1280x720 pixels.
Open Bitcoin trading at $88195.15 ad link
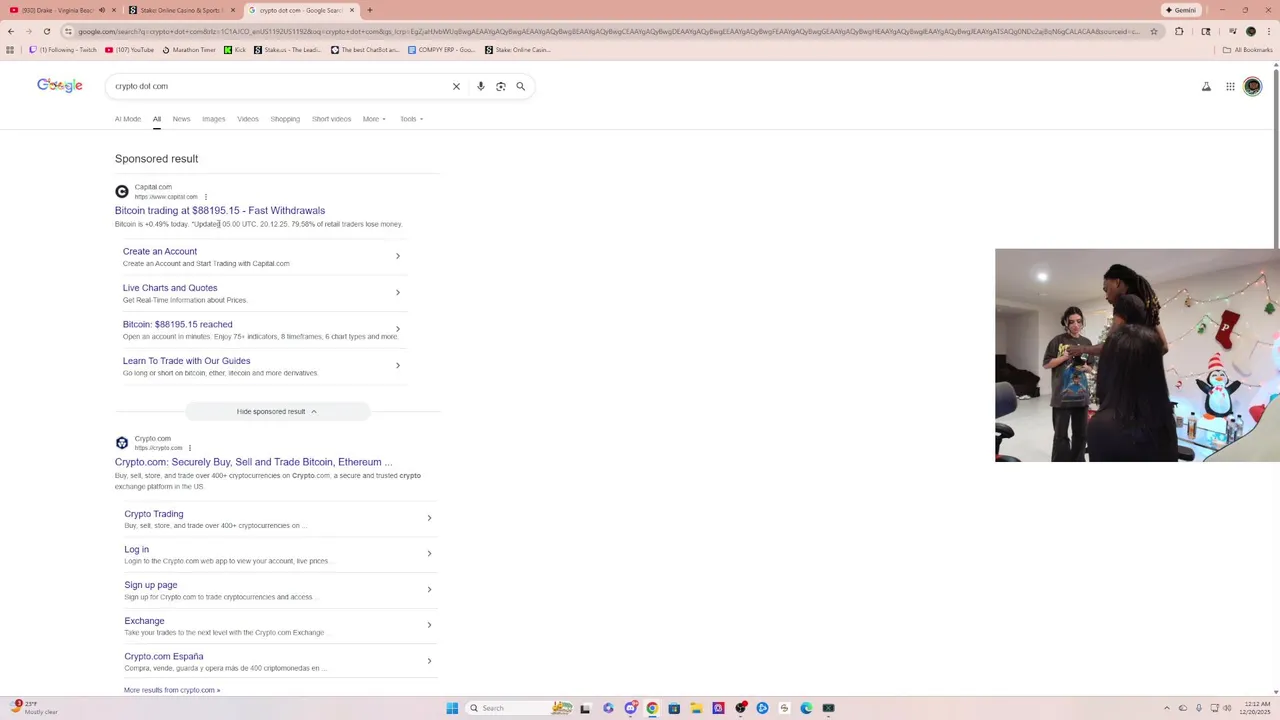coord(220,211)
